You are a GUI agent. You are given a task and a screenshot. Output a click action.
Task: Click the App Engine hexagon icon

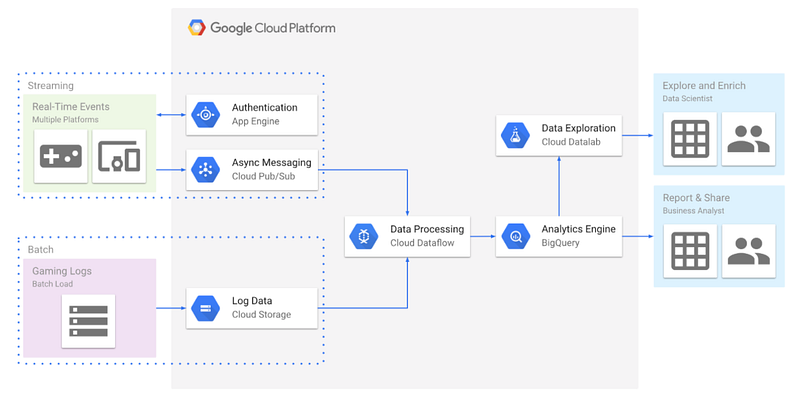[x=205, y=115]
